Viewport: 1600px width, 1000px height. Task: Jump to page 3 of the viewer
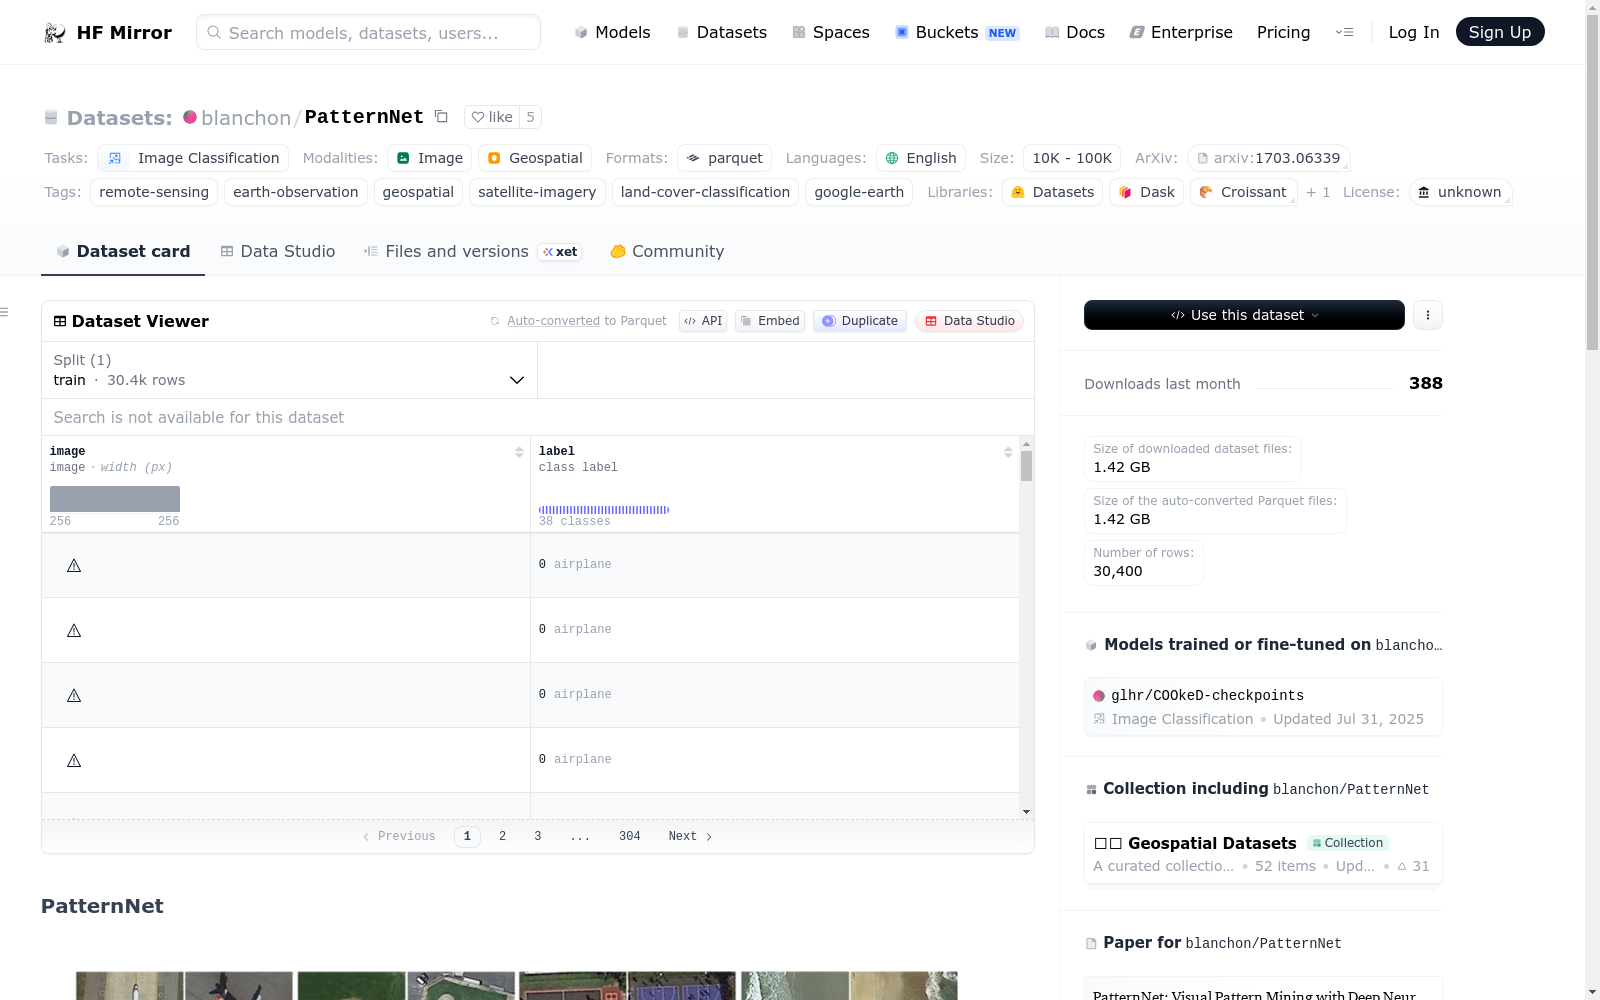(x=538, y=836)
